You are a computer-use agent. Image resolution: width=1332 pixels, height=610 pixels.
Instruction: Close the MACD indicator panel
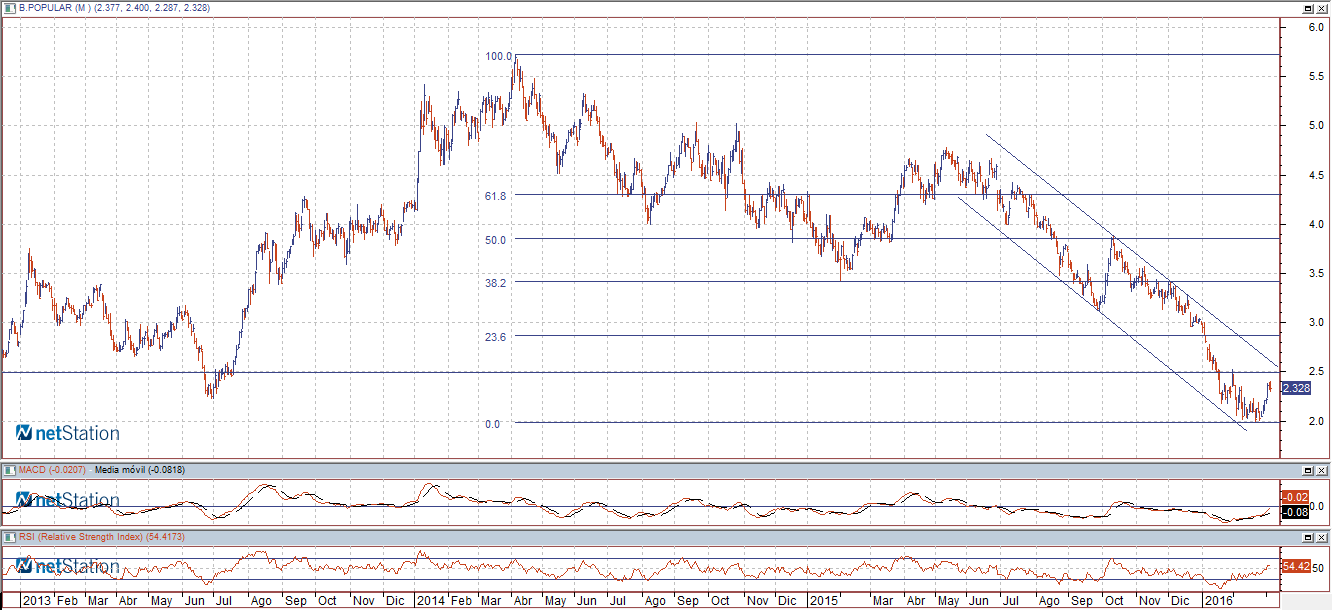click(1321, 470)
